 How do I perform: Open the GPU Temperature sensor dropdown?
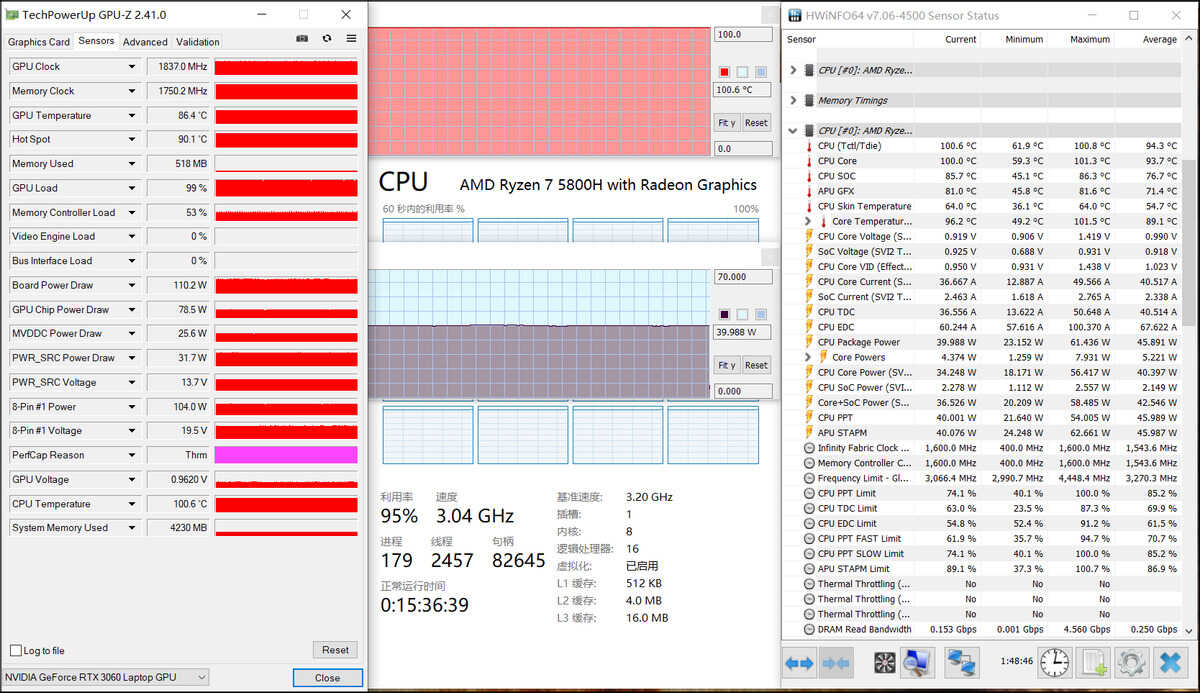[131, 115]
